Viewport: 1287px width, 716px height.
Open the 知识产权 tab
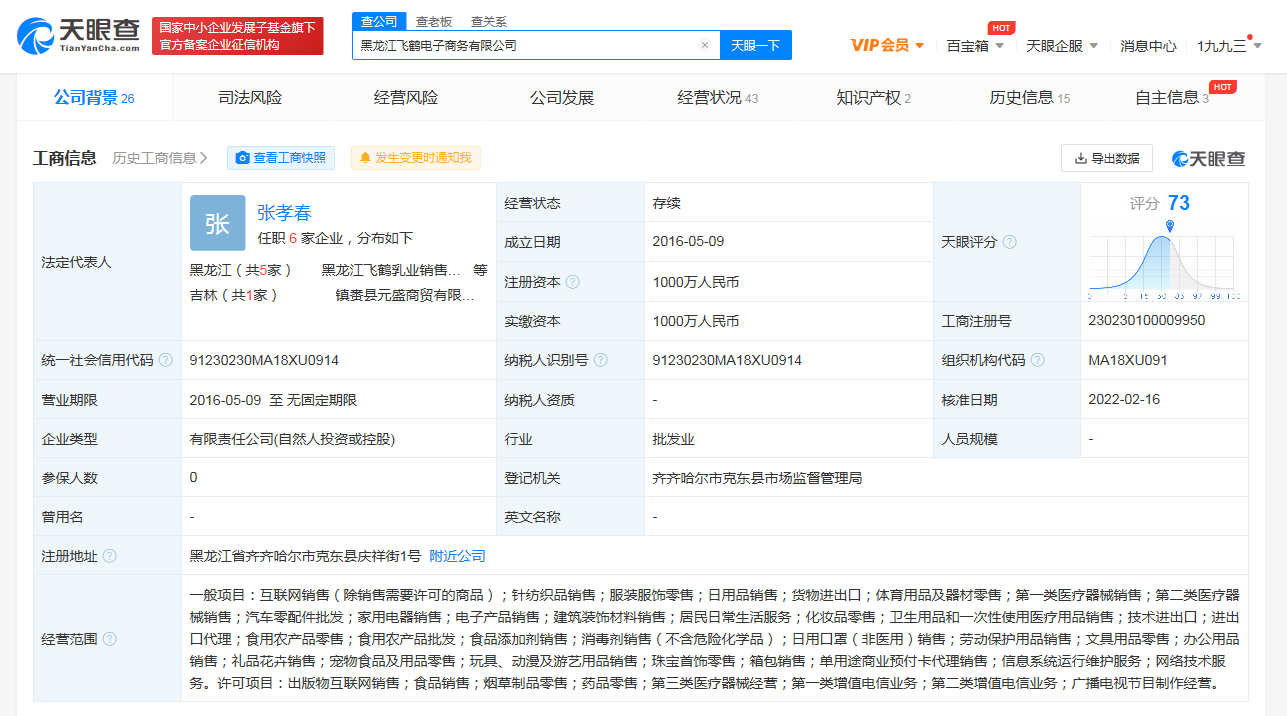click(872, 98)
